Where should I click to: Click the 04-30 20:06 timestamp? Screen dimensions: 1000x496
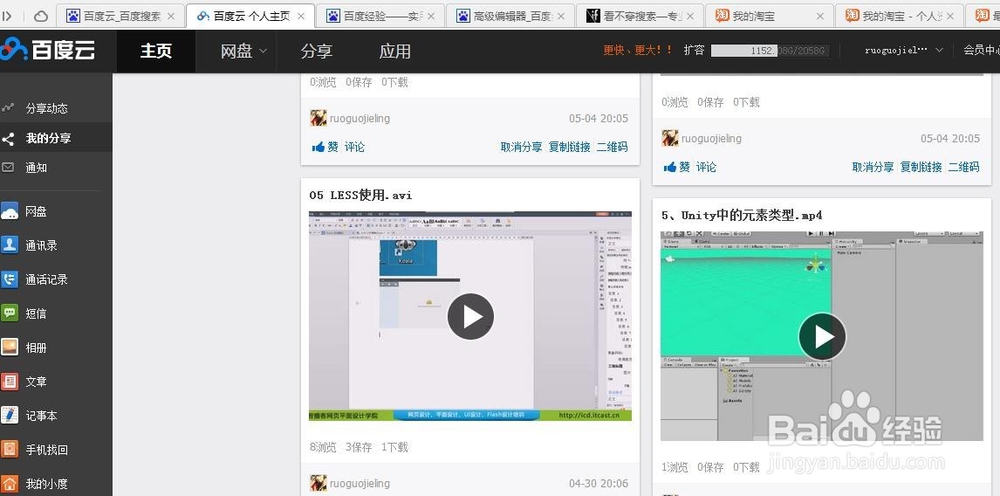coord(598,483)
